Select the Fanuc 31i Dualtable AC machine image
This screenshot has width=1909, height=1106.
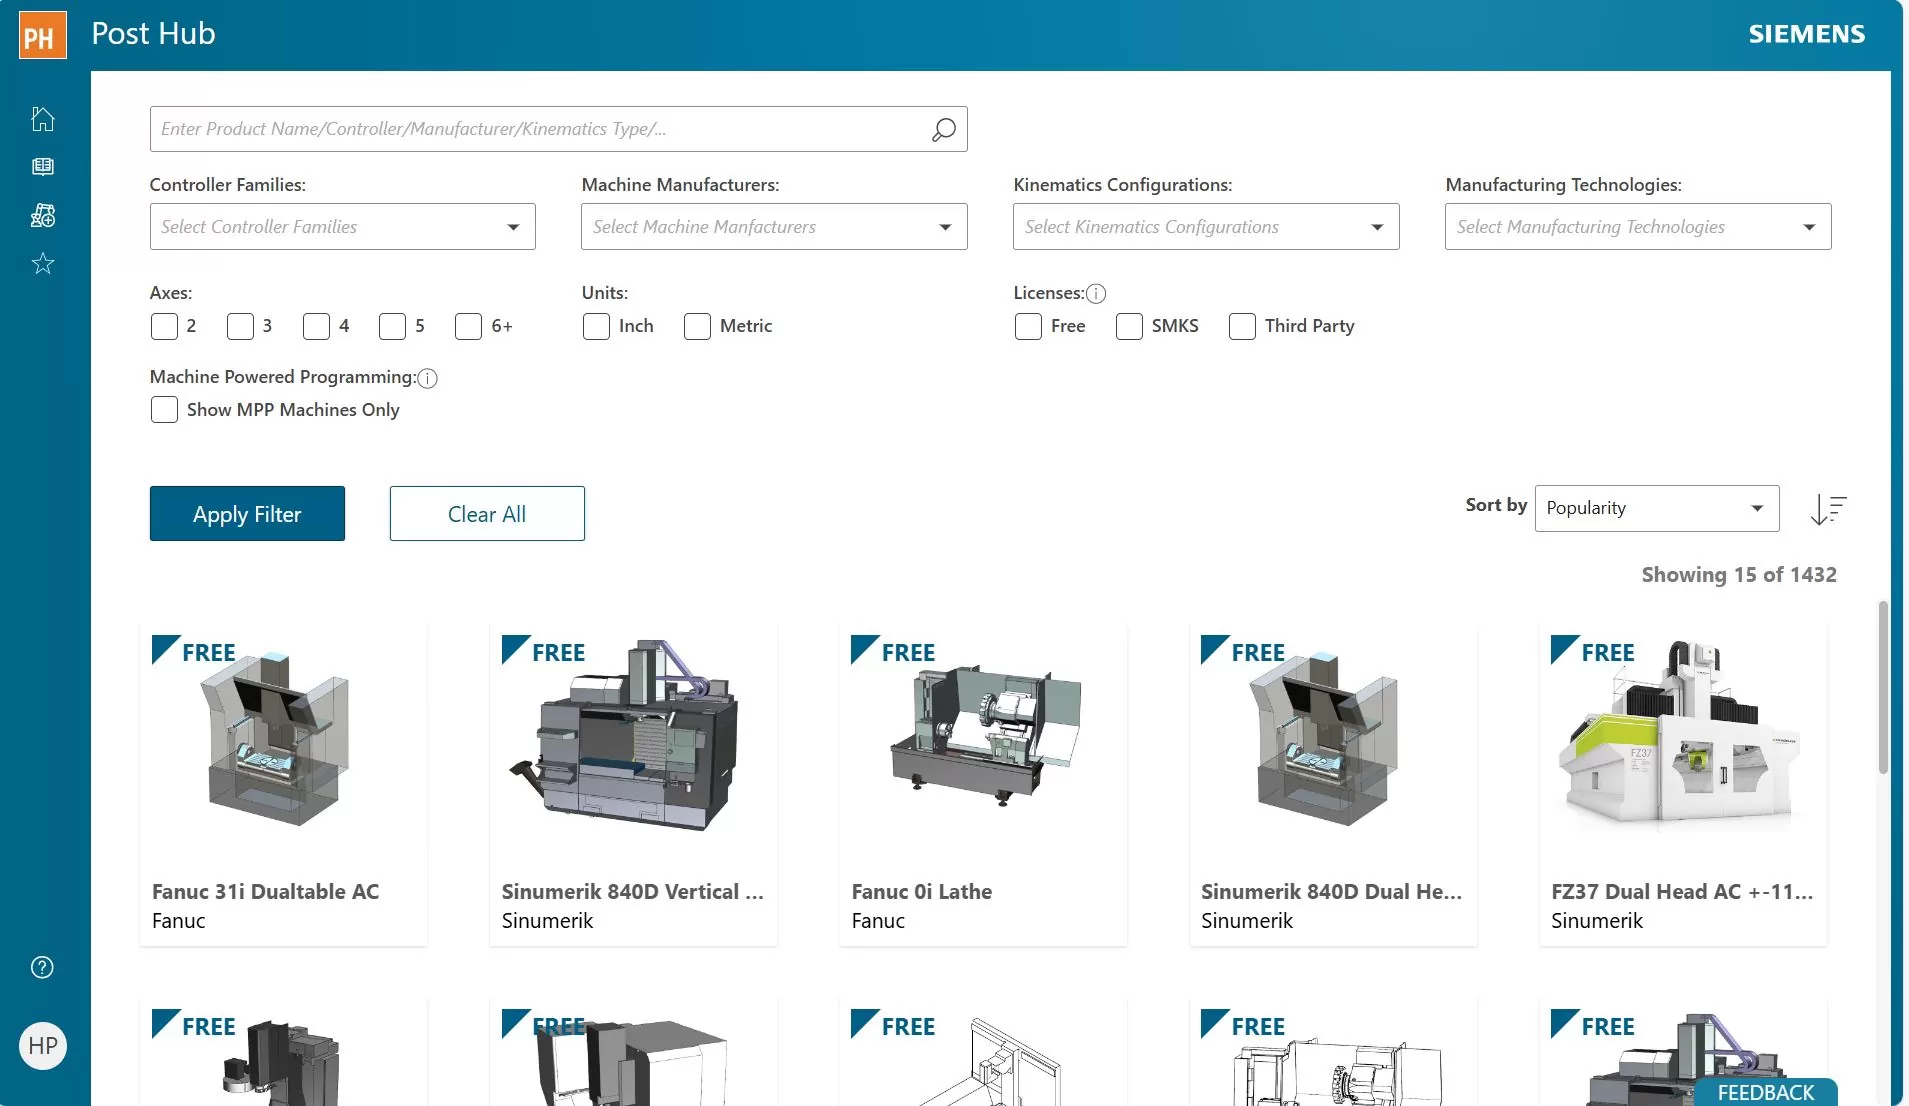(x=277, y=741)
